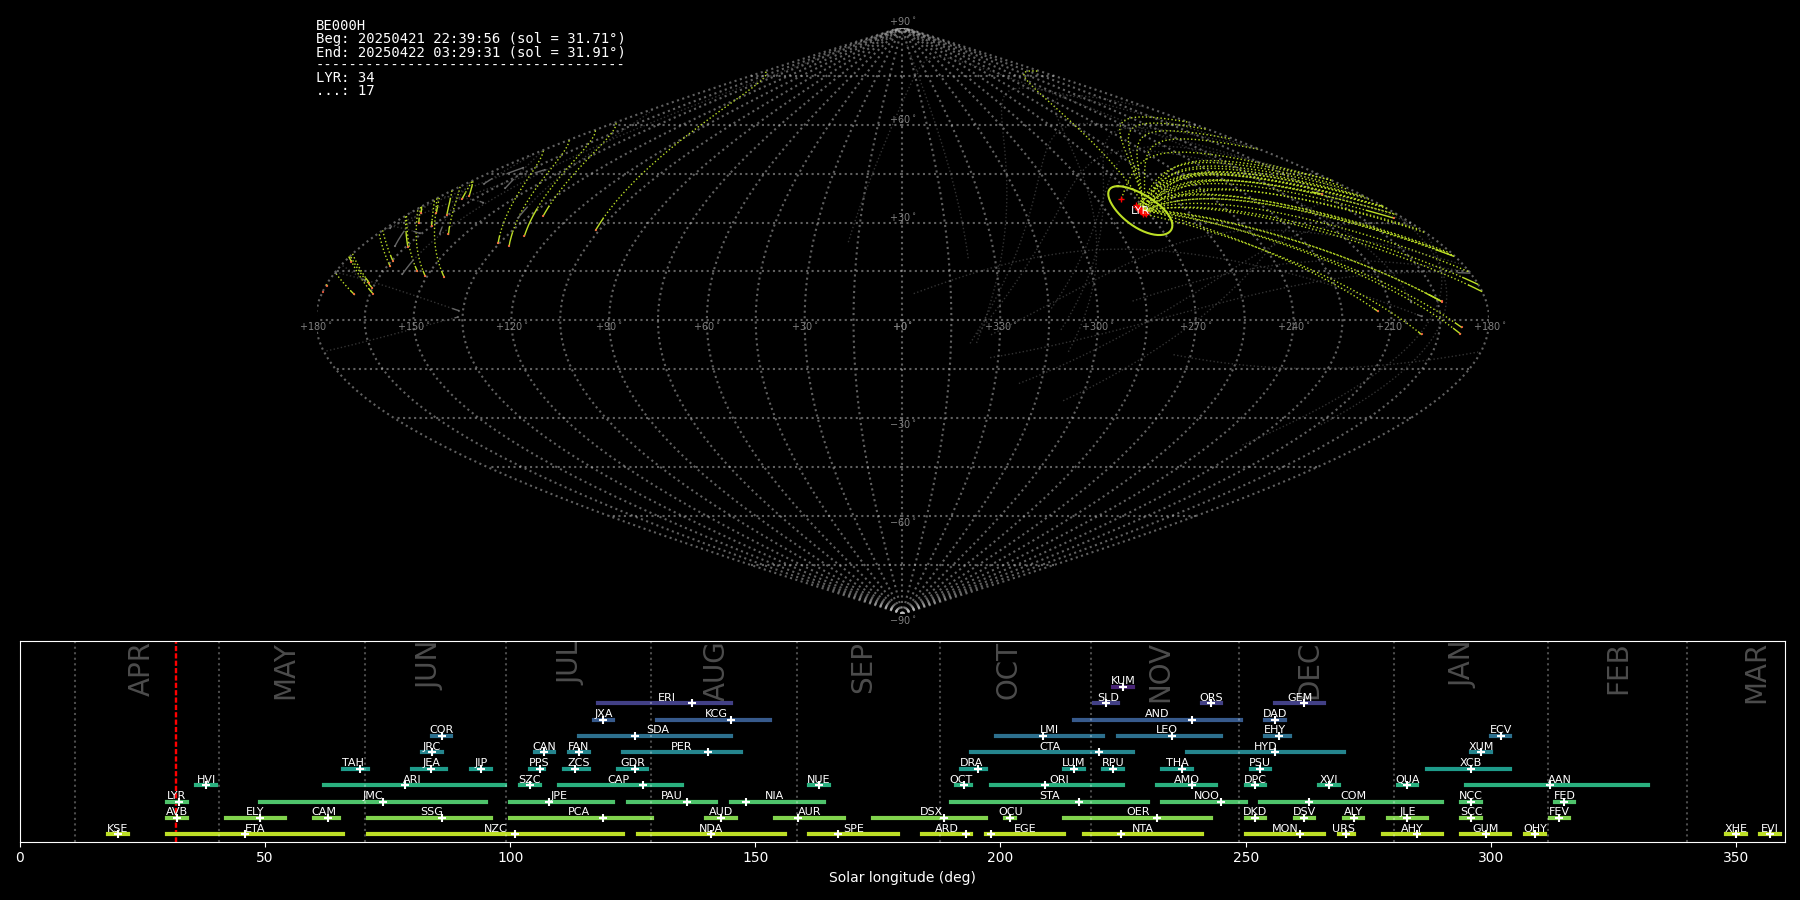The width and height of the screenshot is (1800, 900).
Task: Click the LYR: 34 meteor count
Action: coord(345,77)
